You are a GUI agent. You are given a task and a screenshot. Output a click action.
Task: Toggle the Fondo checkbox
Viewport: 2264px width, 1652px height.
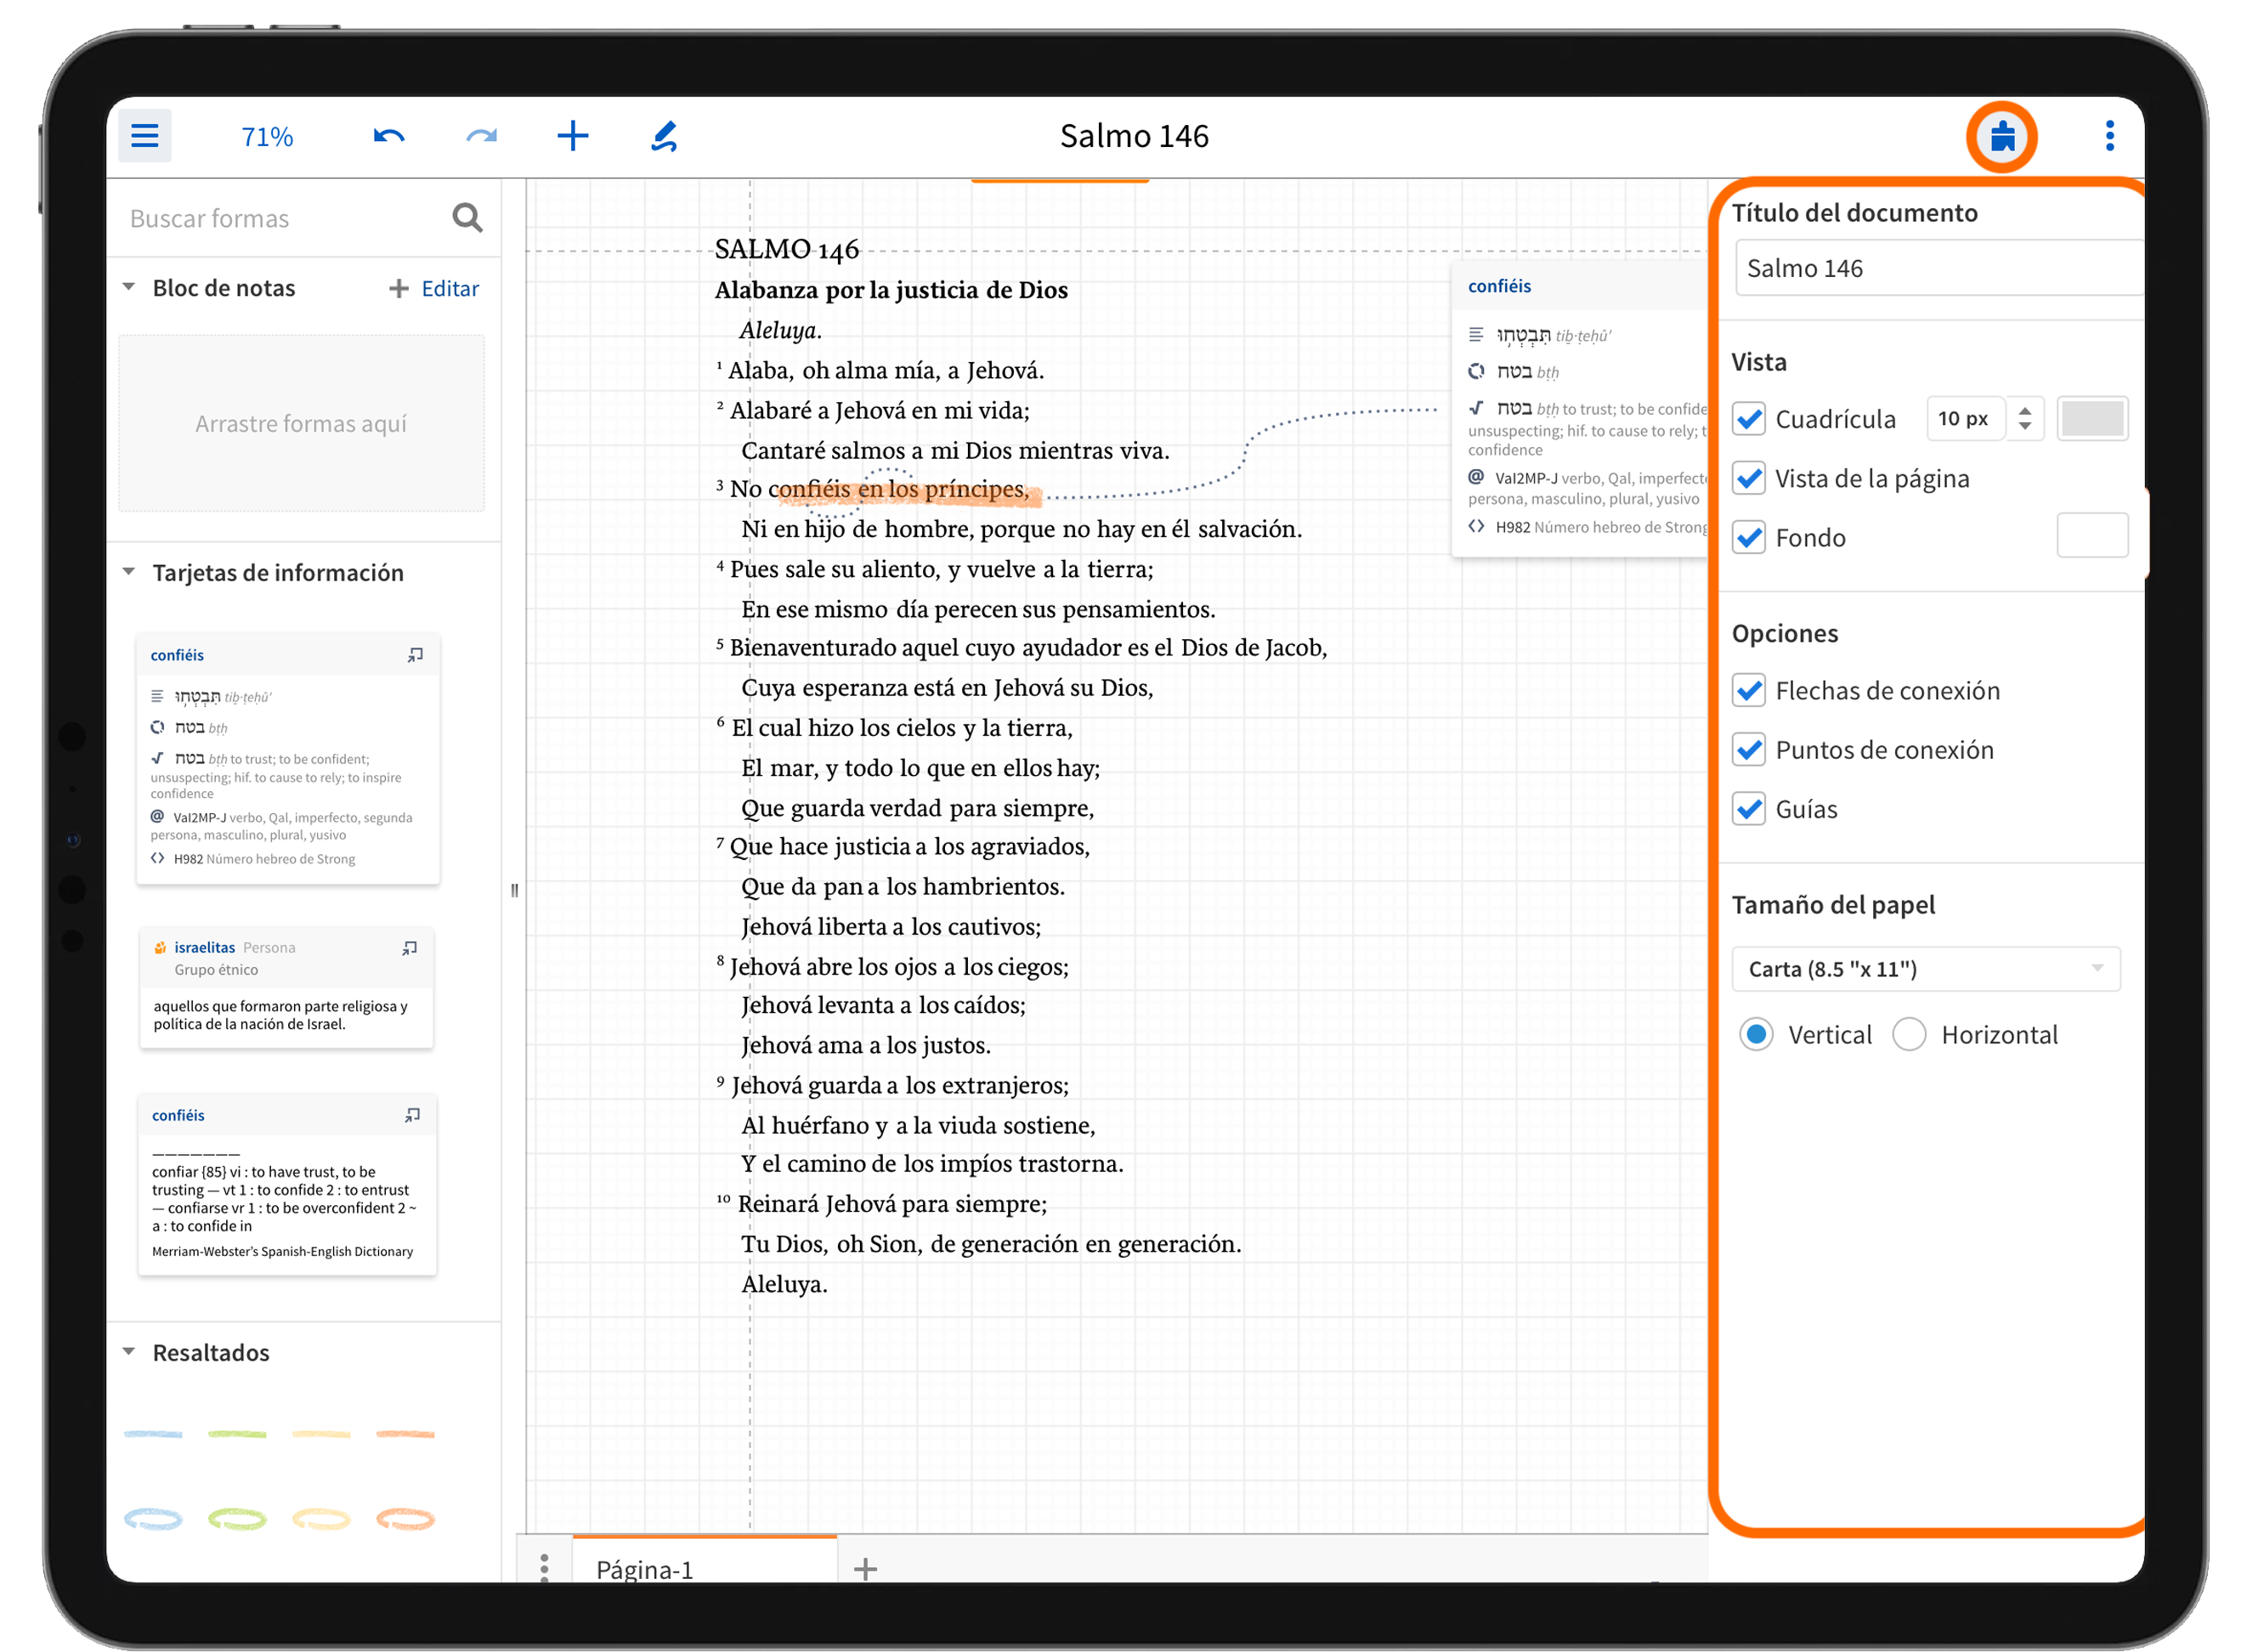[x=1750, y=537]
